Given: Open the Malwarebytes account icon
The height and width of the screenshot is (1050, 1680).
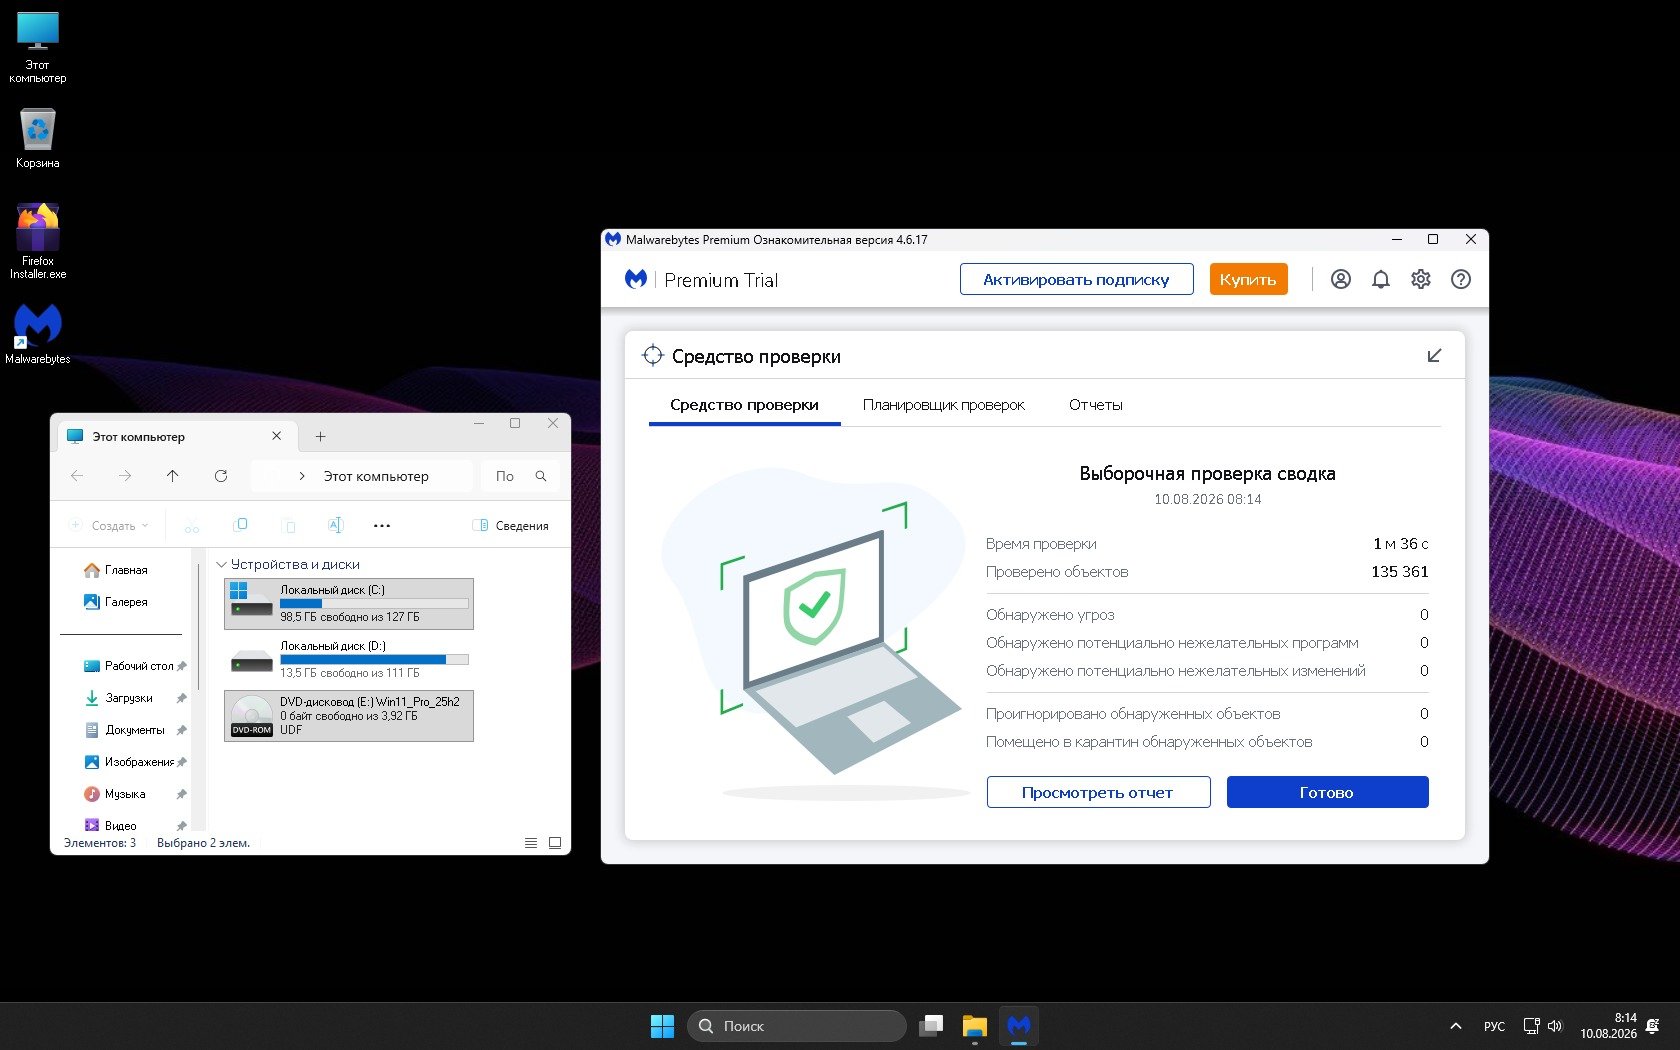Looking at the screenshot, I should click(1341, 280).
